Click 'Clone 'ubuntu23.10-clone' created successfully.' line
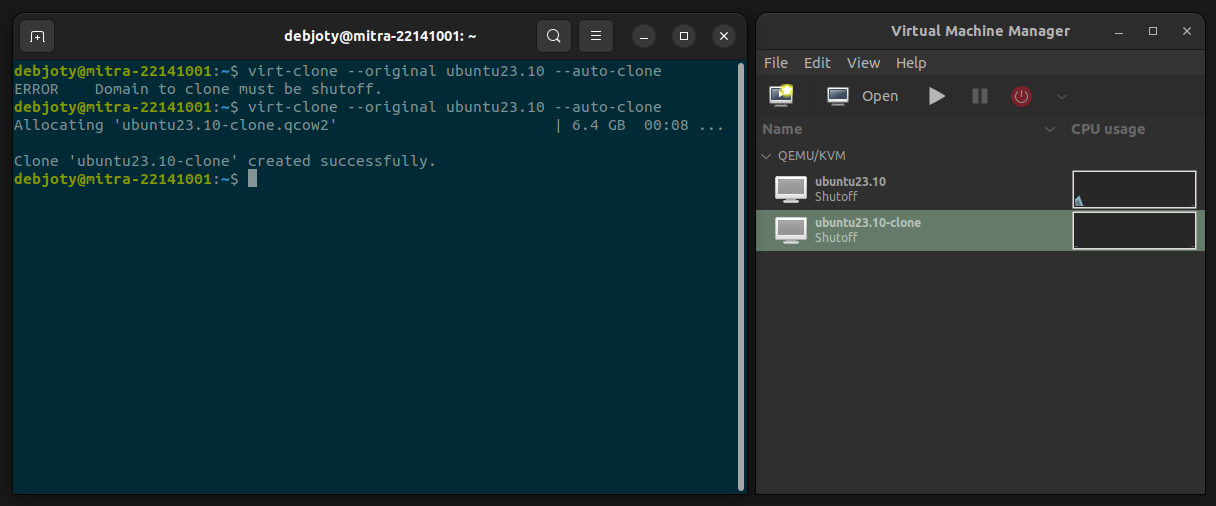Screen dimensions: 1216x506 point(225,161)
